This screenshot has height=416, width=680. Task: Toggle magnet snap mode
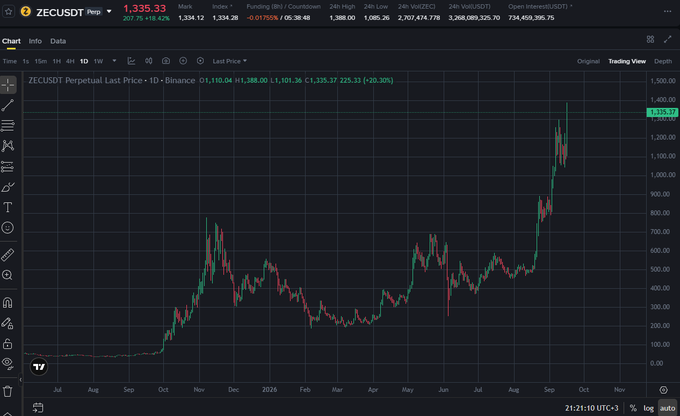coord(8,302)
